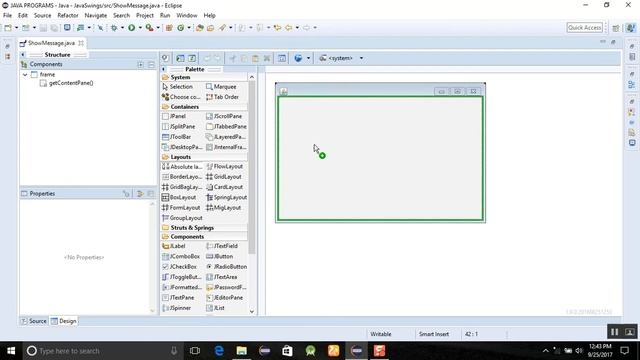The width and height of the screenshot is (640, 360).
Task: Click the frame content pane canvas
Action: [380, 158]
